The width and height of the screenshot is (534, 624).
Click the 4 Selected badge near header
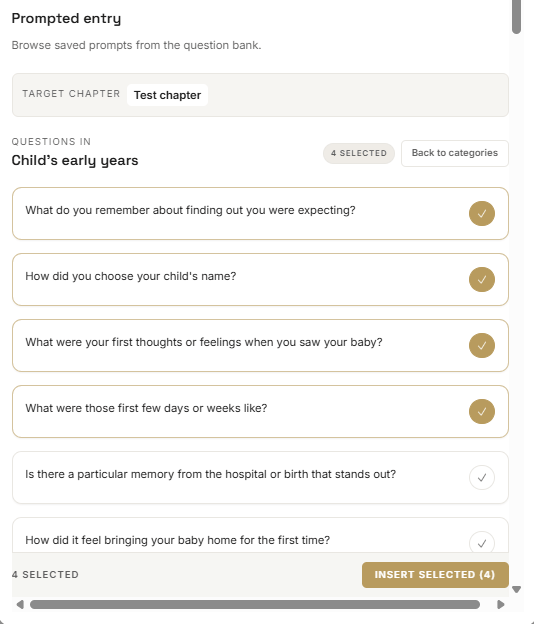(x=359, y=153)
